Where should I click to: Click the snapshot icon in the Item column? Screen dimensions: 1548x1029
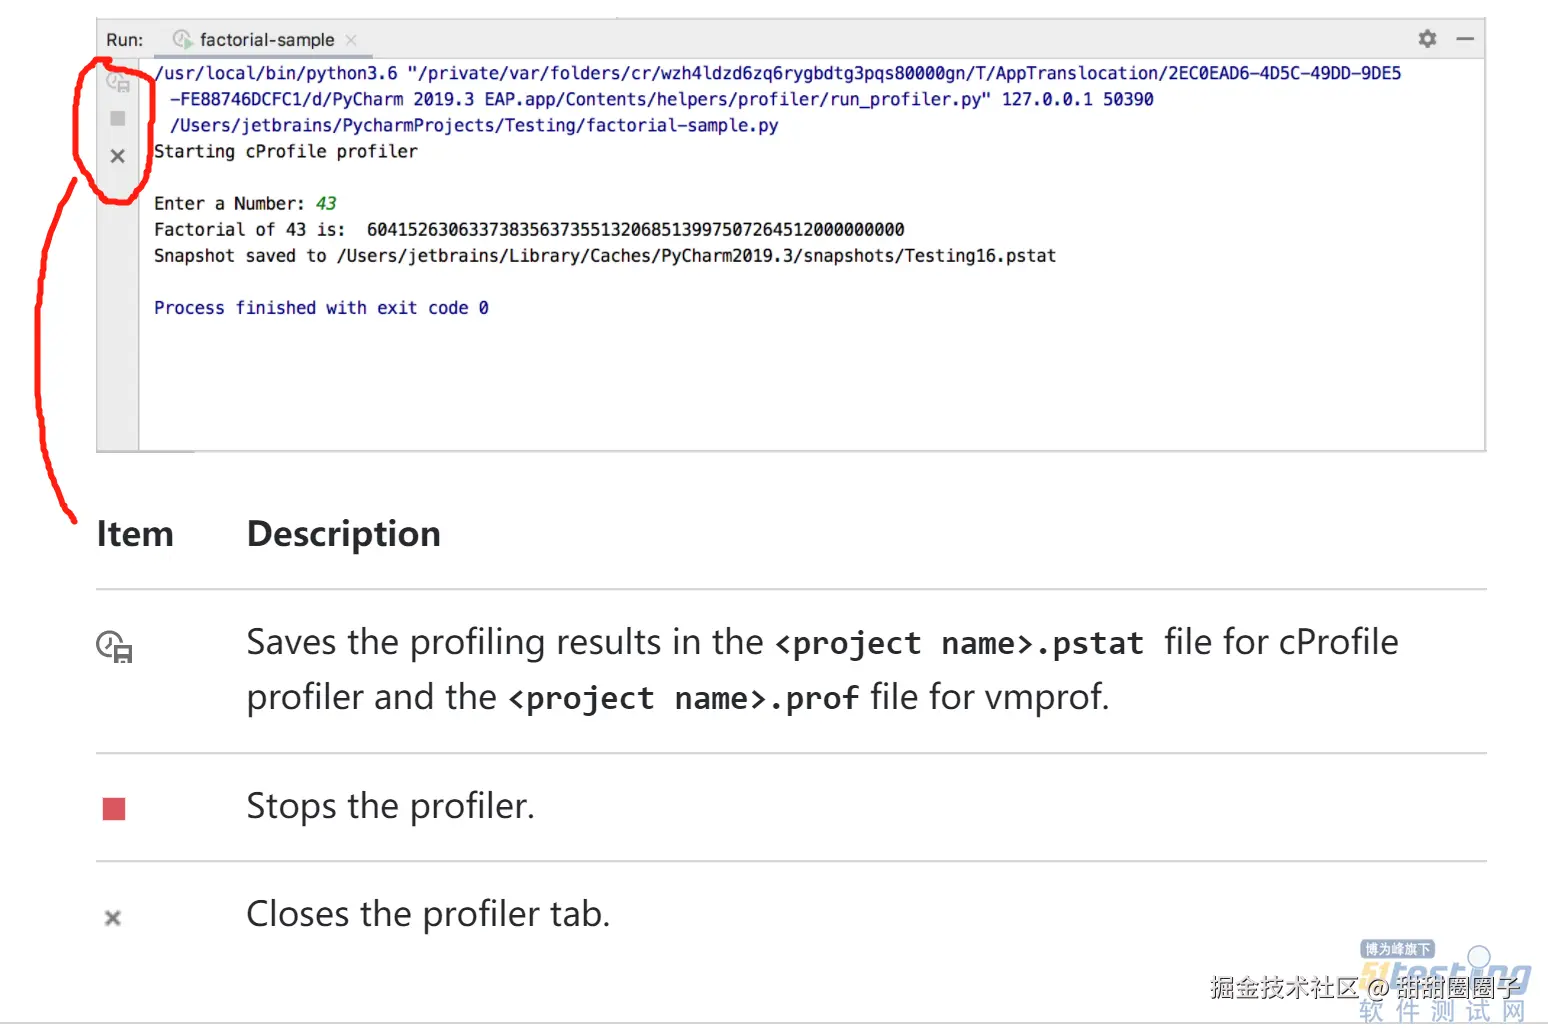tap(114, 646)
